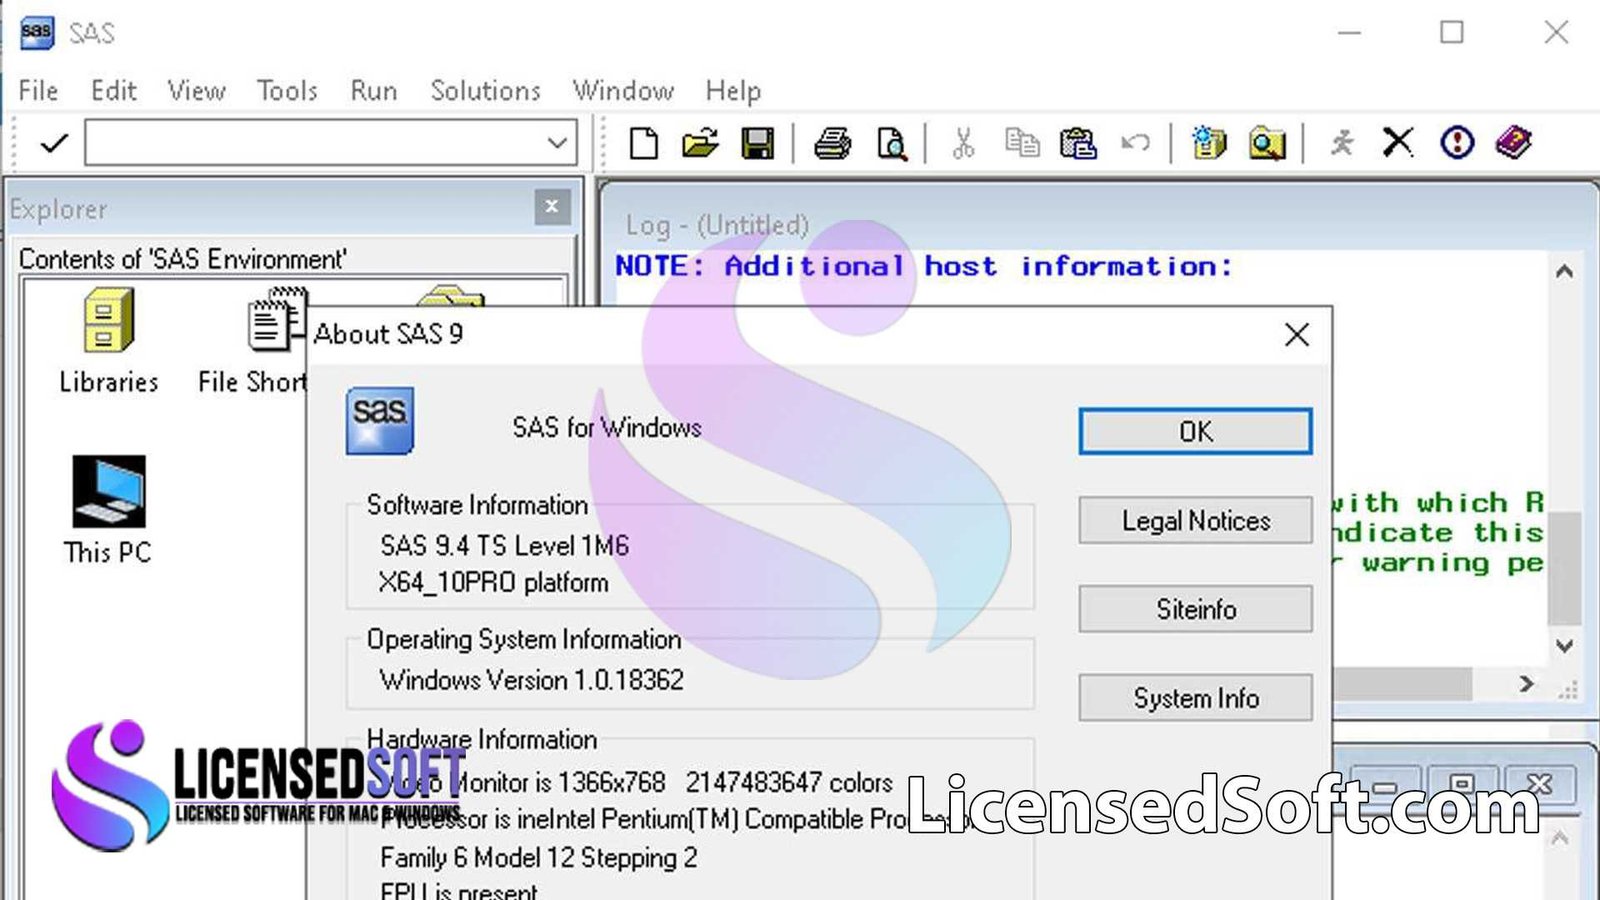Open the Print Preview icon
The height and width of the screenshot is (900, 1600).
893,142
